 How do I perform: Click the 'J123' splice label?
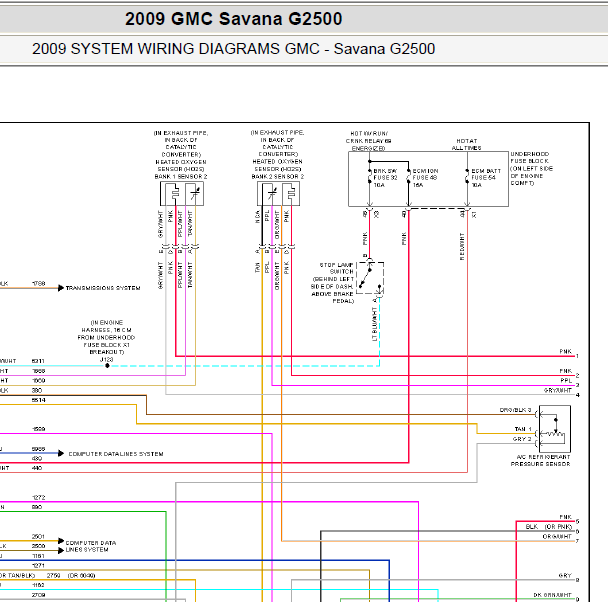(x=107, y=359)
